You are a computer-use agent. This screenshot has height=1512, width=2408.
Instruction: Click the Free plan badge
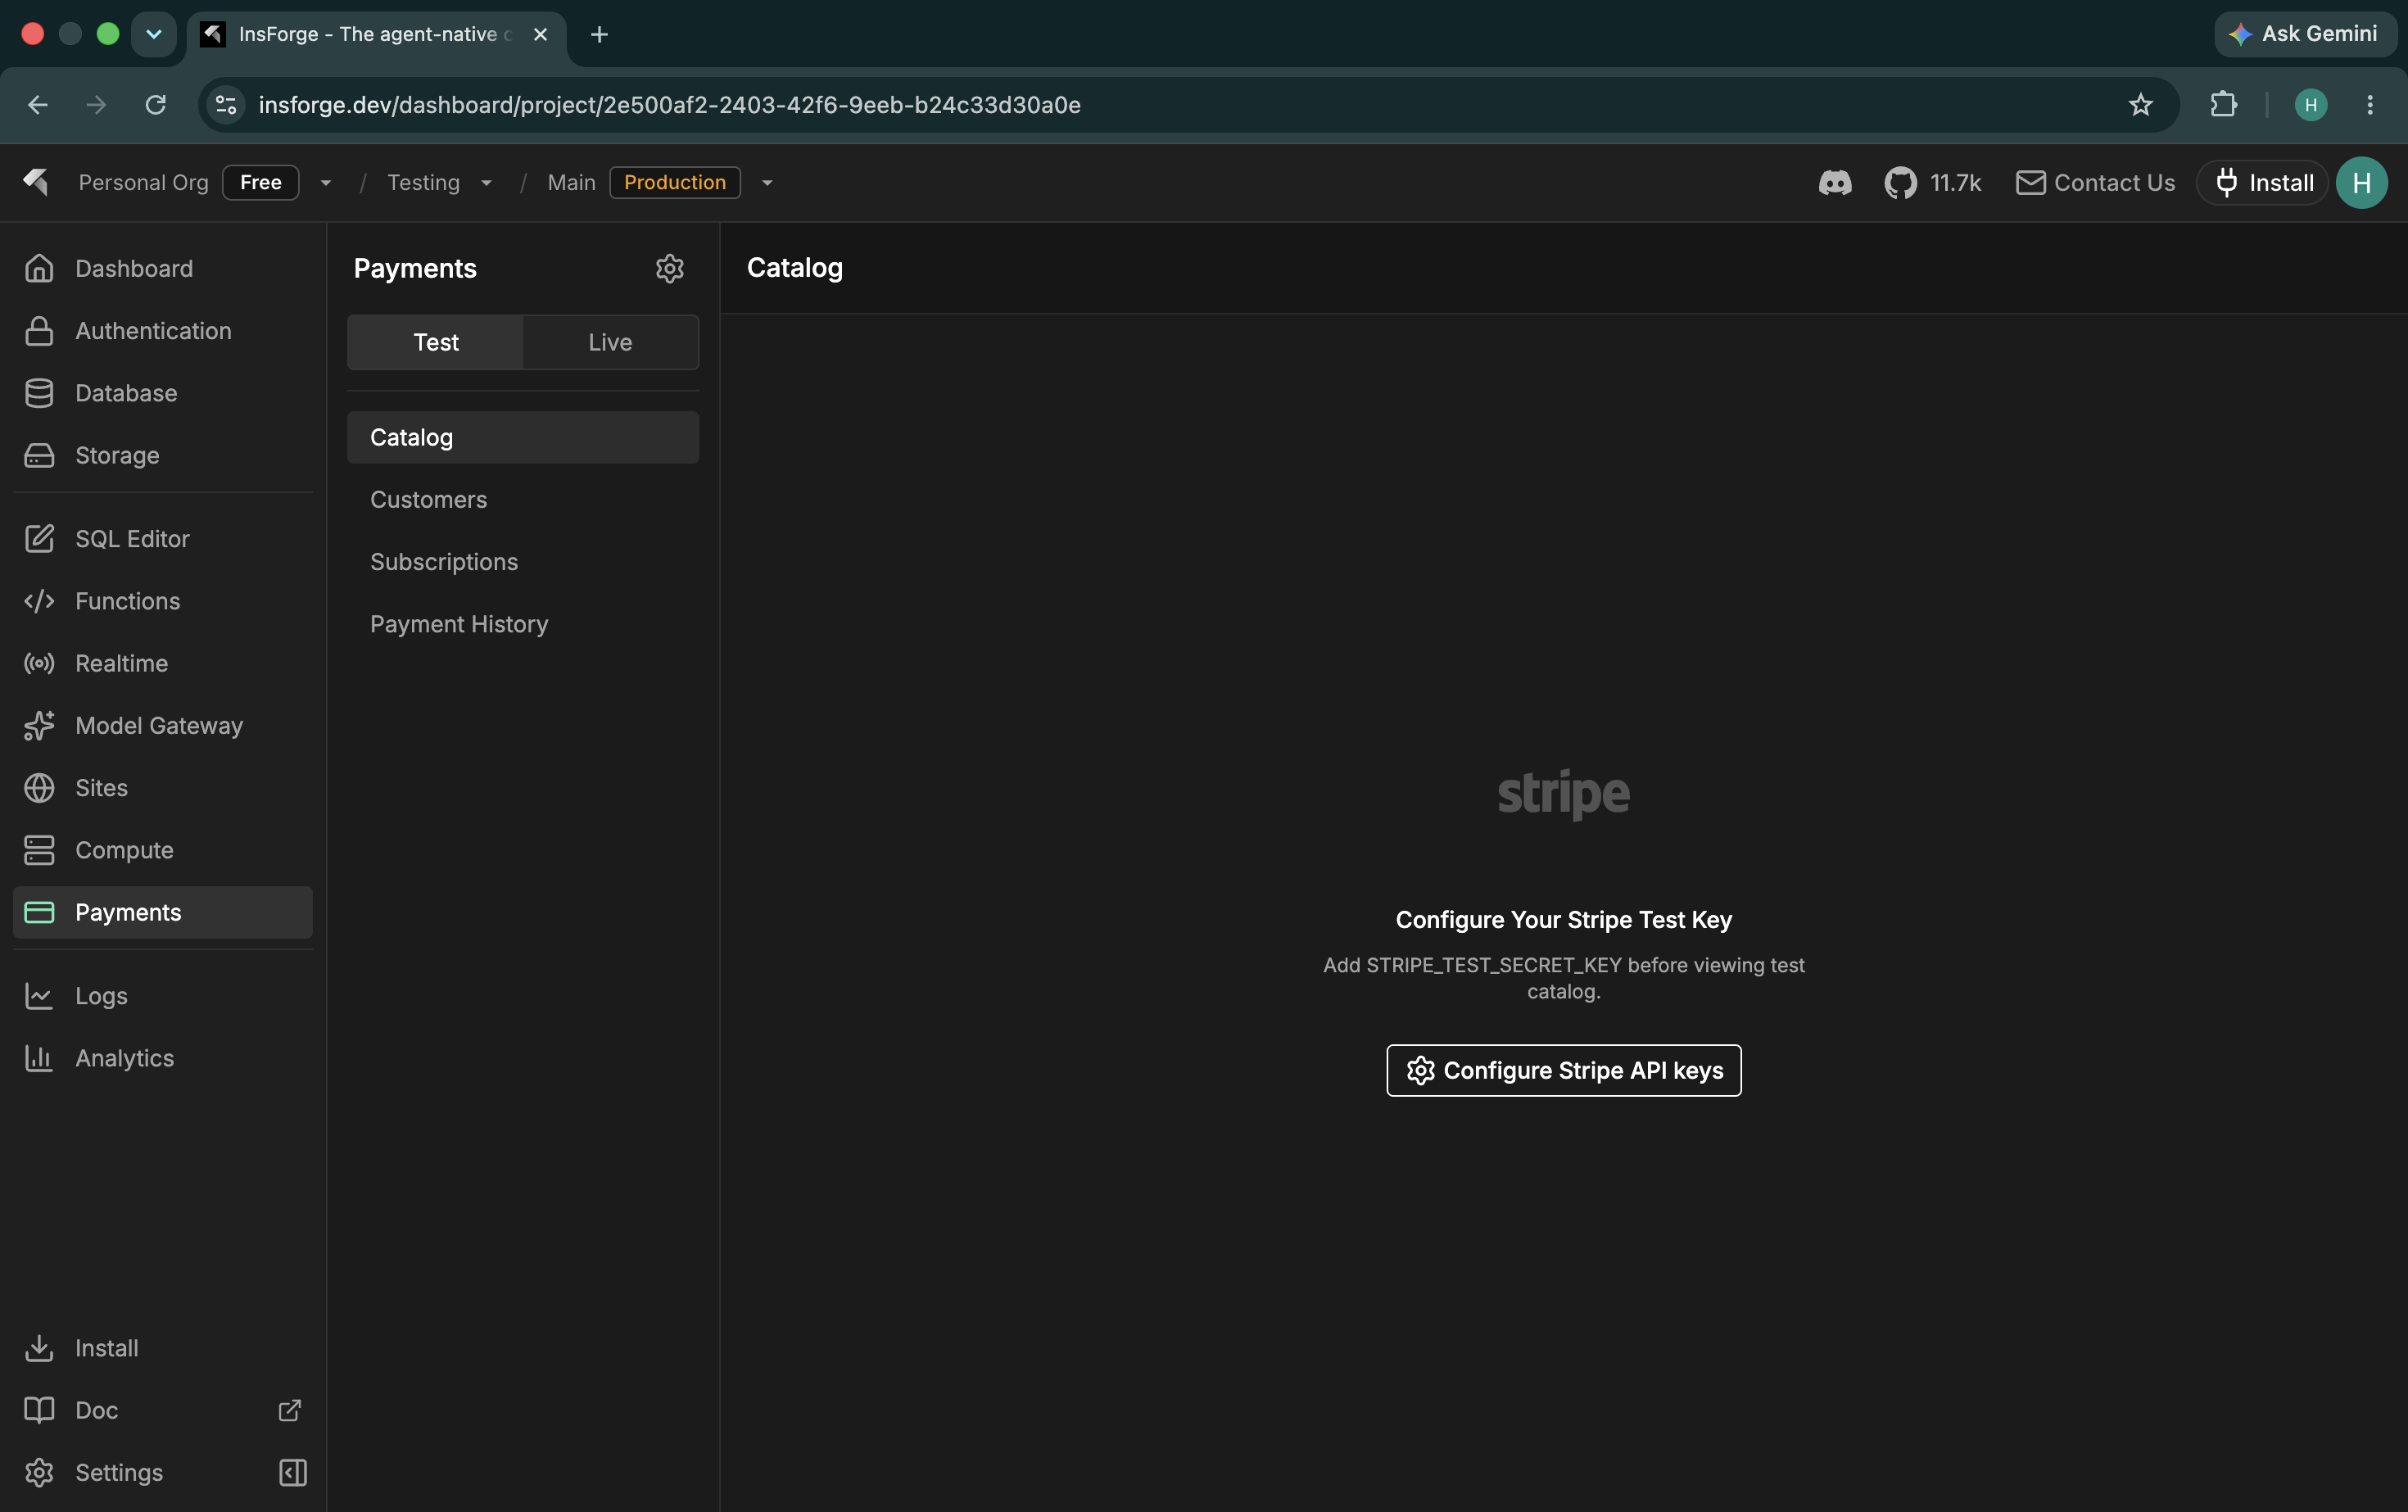coord(261,183)
